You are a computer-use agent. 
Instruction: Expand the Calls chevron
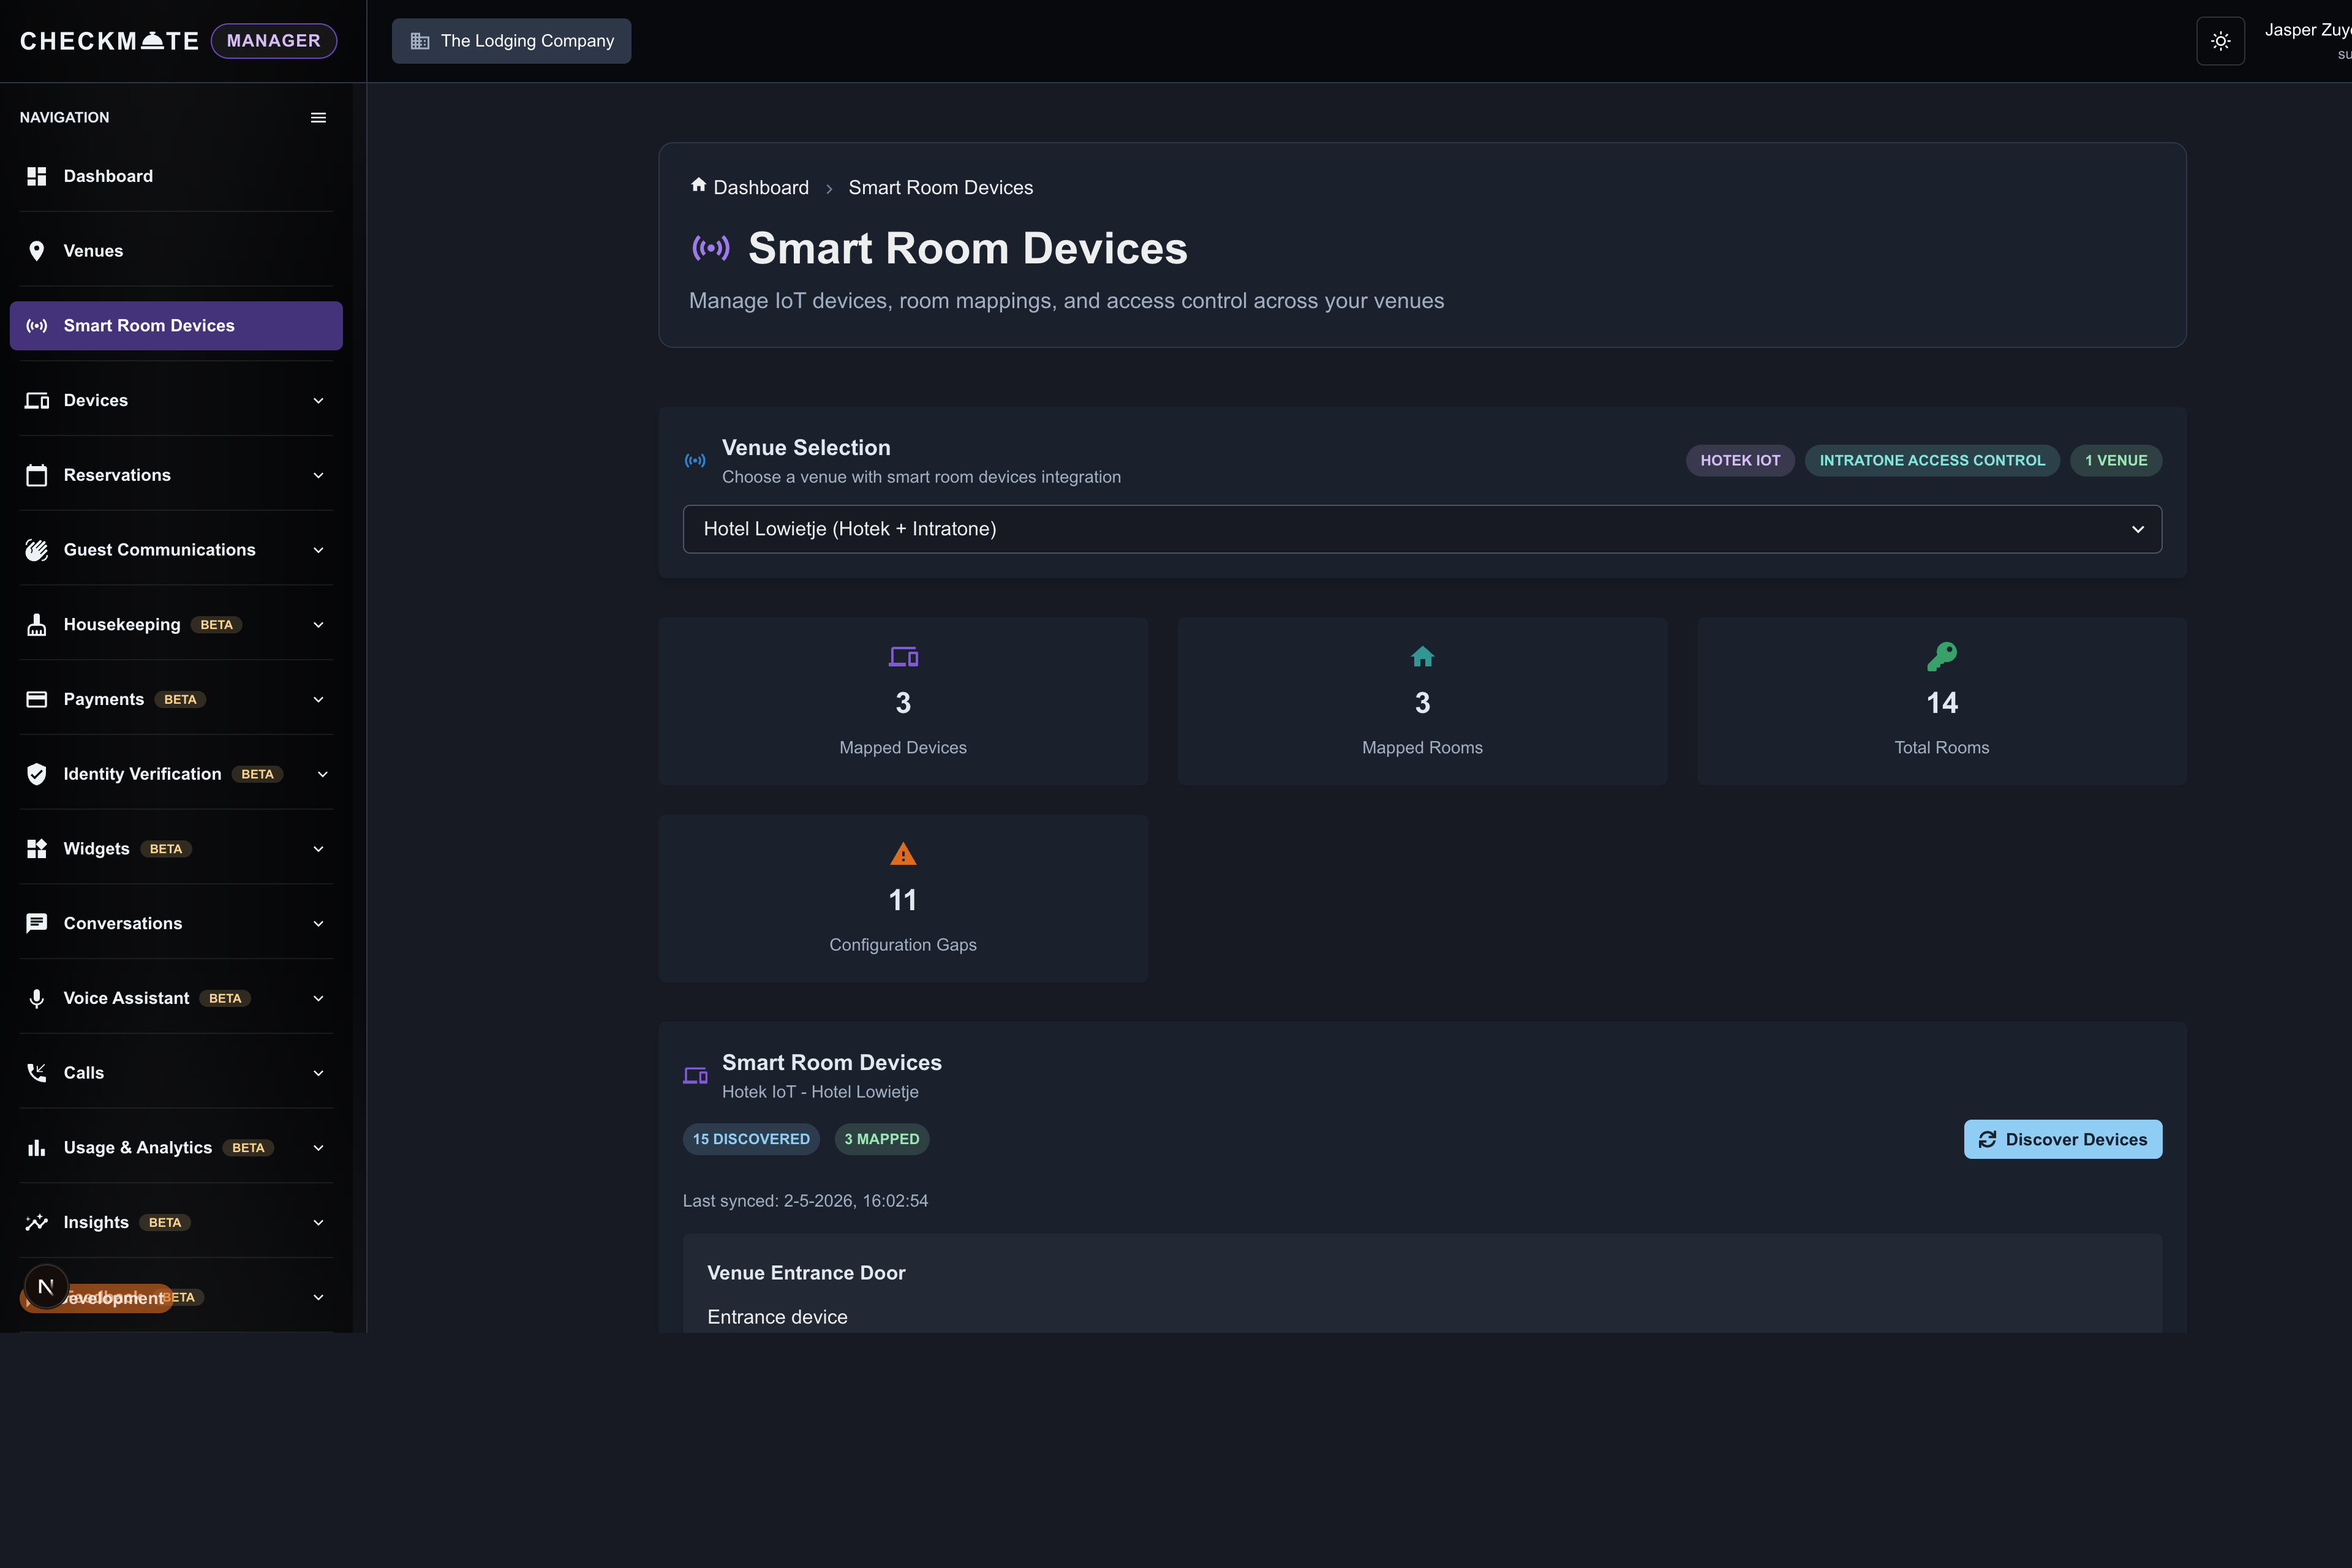[319, 1073]
